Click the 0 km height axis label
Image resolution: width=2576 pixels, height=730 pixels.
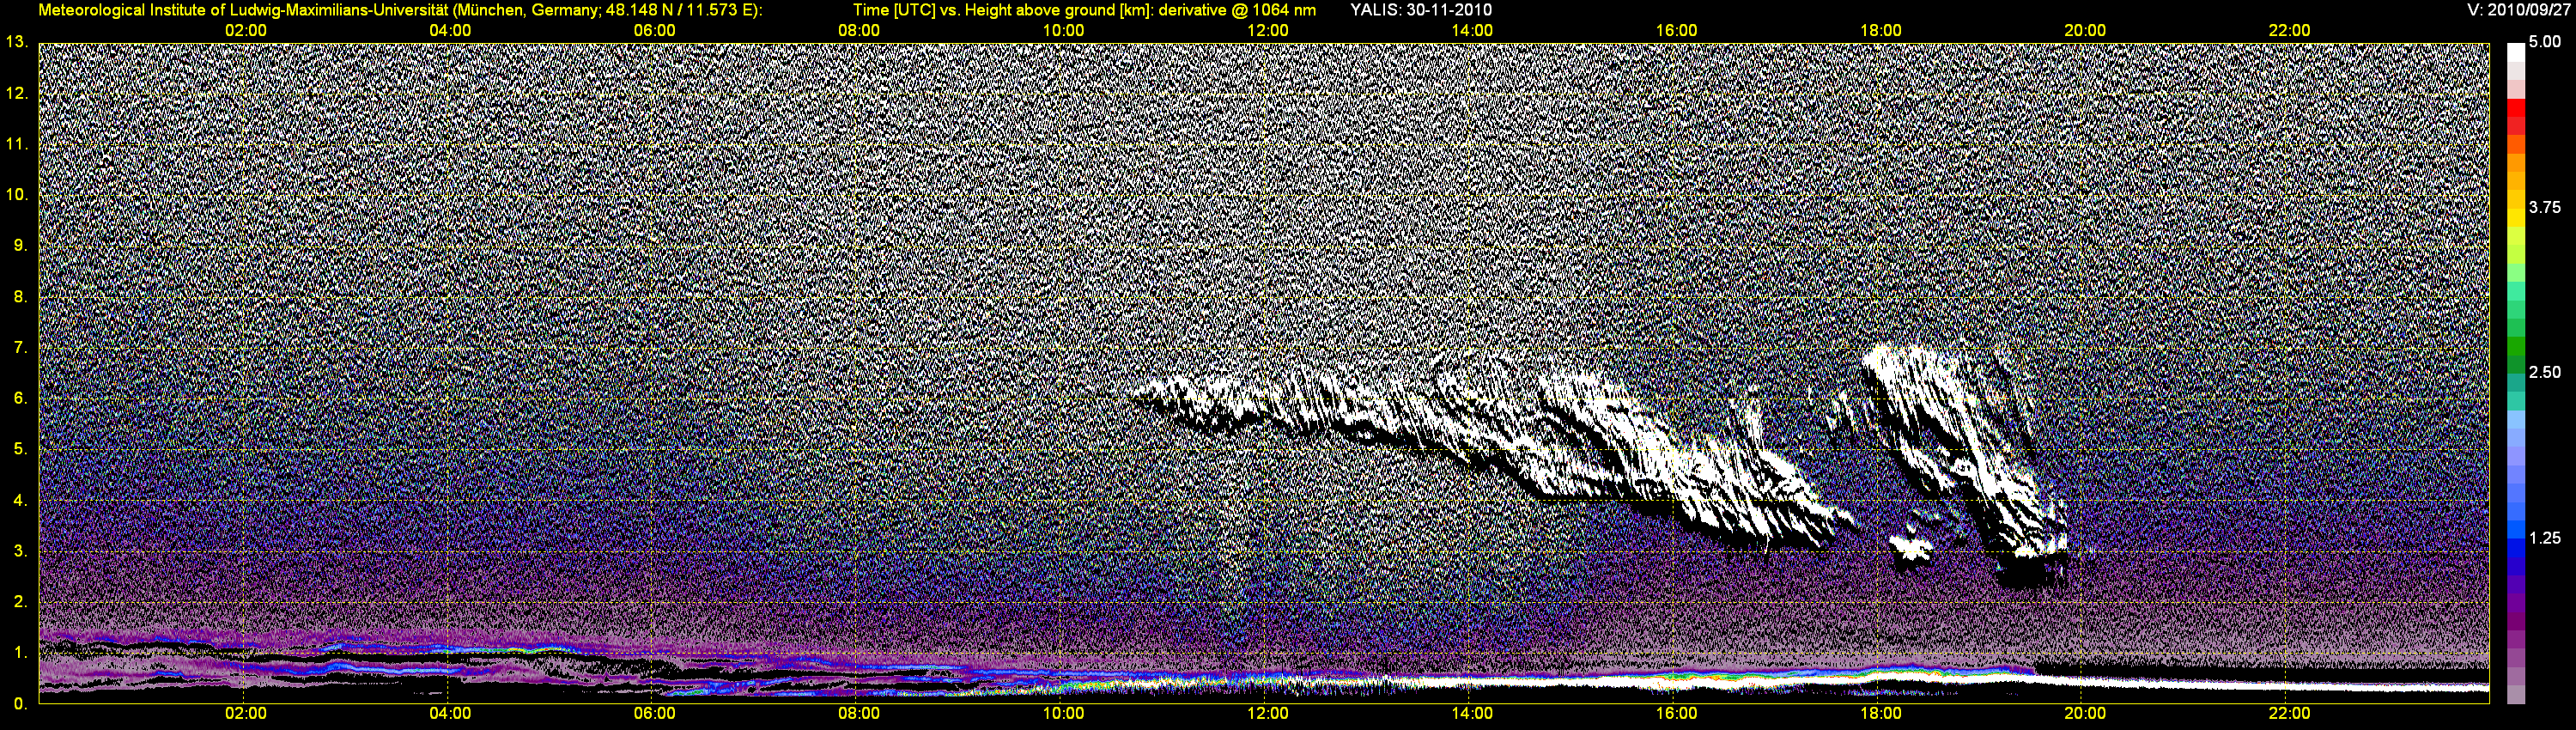click(20, 703)
